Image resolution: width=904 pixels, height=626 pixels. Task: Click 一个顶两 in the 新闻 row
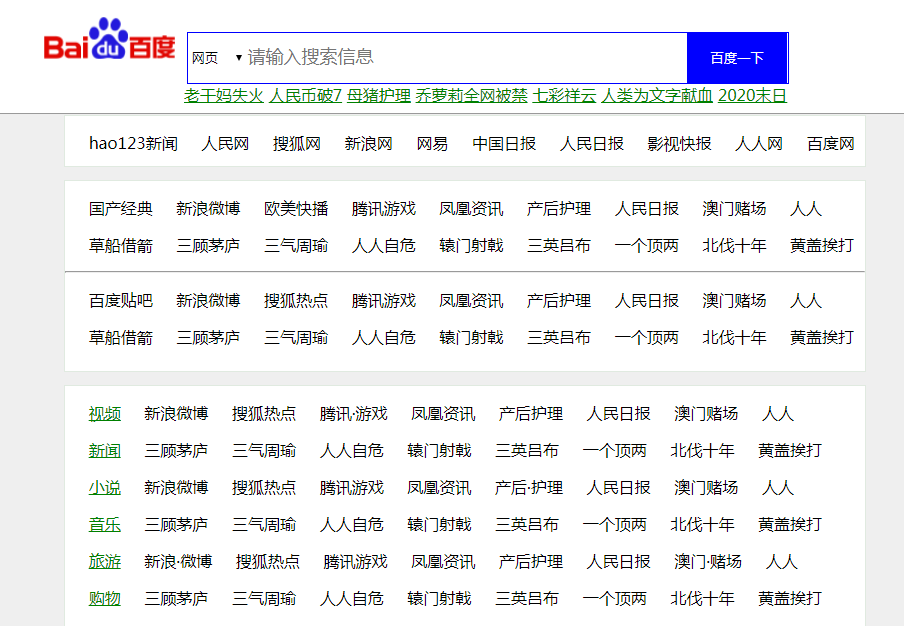point(615,451)
